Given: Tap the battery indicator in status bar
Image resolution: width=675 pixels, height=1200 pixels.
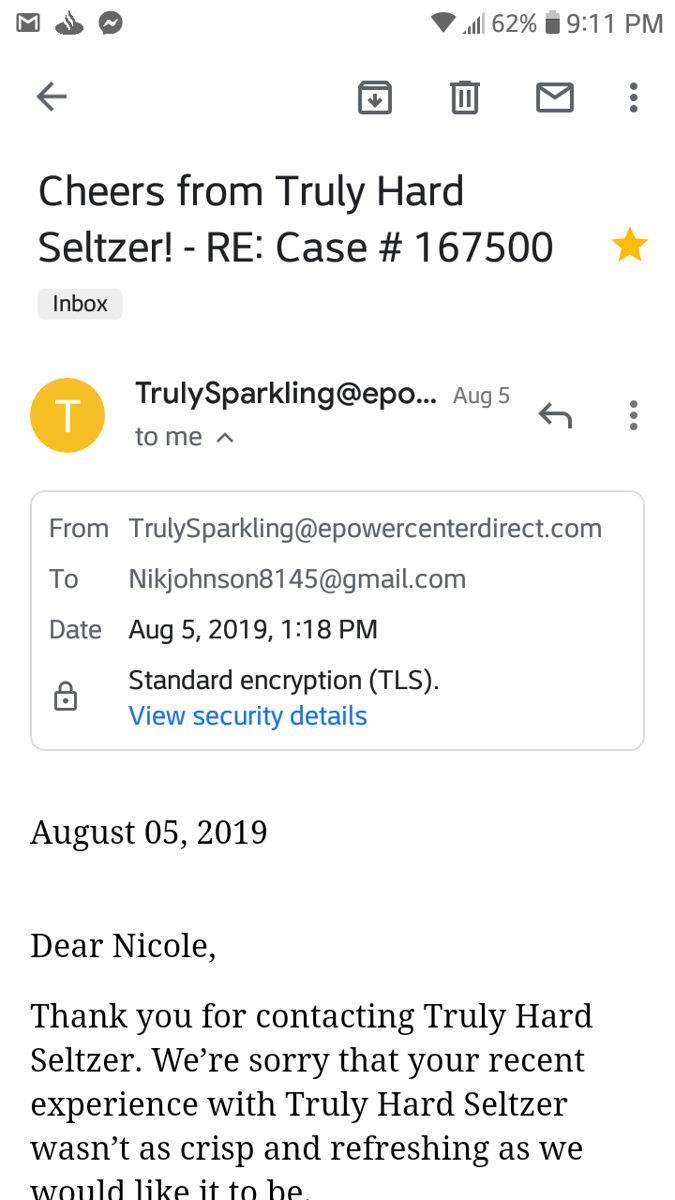Looking at the screenshot, I should click(x=552, y=23).
